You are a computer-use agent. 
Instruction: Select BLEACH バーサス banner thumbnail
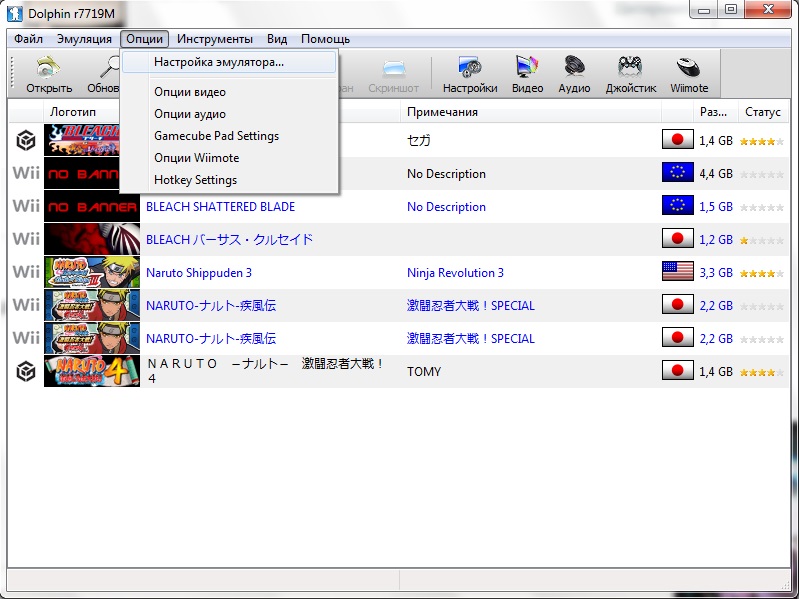[92, 239]
